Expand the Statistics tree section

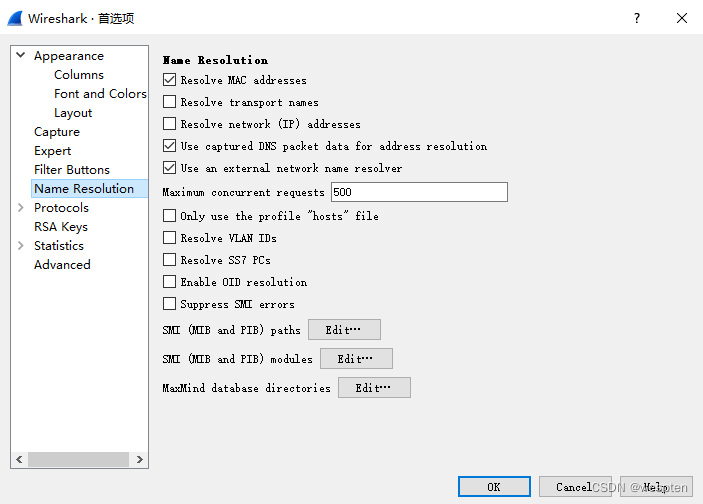[21, 246]
